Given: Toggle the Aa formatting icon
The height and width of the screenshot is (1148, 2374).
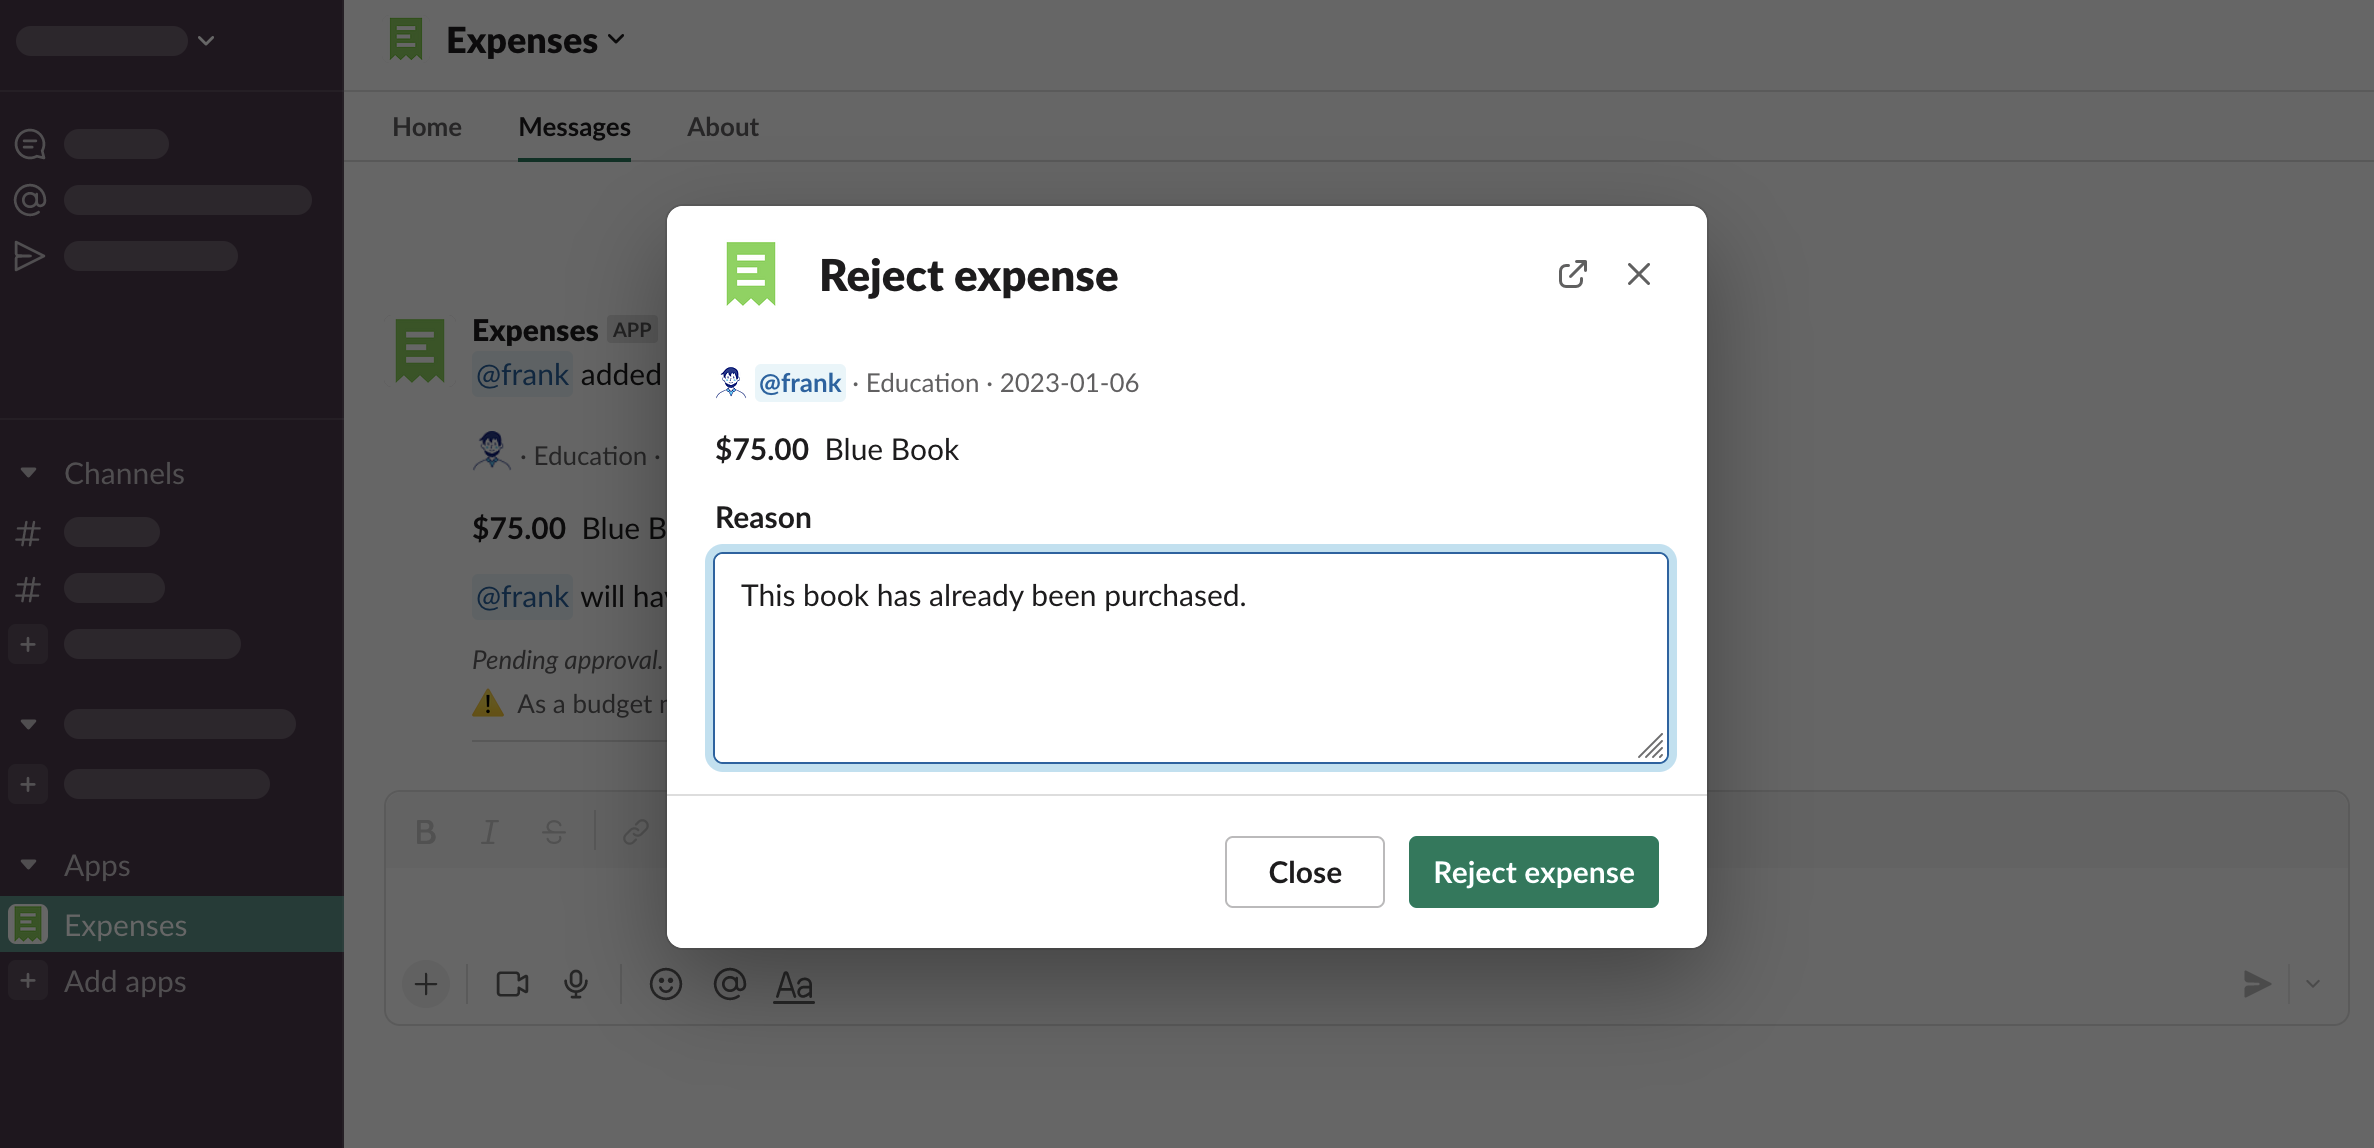Looking at the screenshot, I should click(x=794, y=985).
